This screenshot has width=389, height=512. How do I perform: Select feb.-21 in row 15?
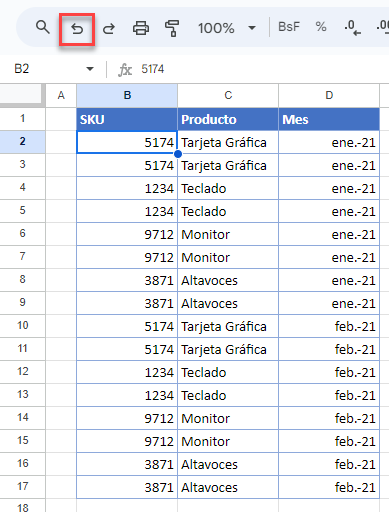[329, 441]
